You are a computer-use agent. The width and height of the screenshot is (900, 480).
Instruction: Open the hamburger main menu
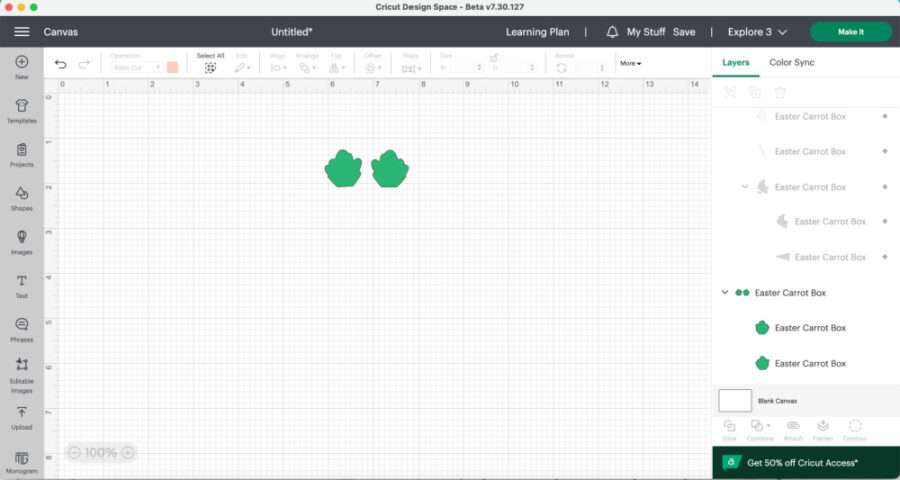(x=21, y=32)
